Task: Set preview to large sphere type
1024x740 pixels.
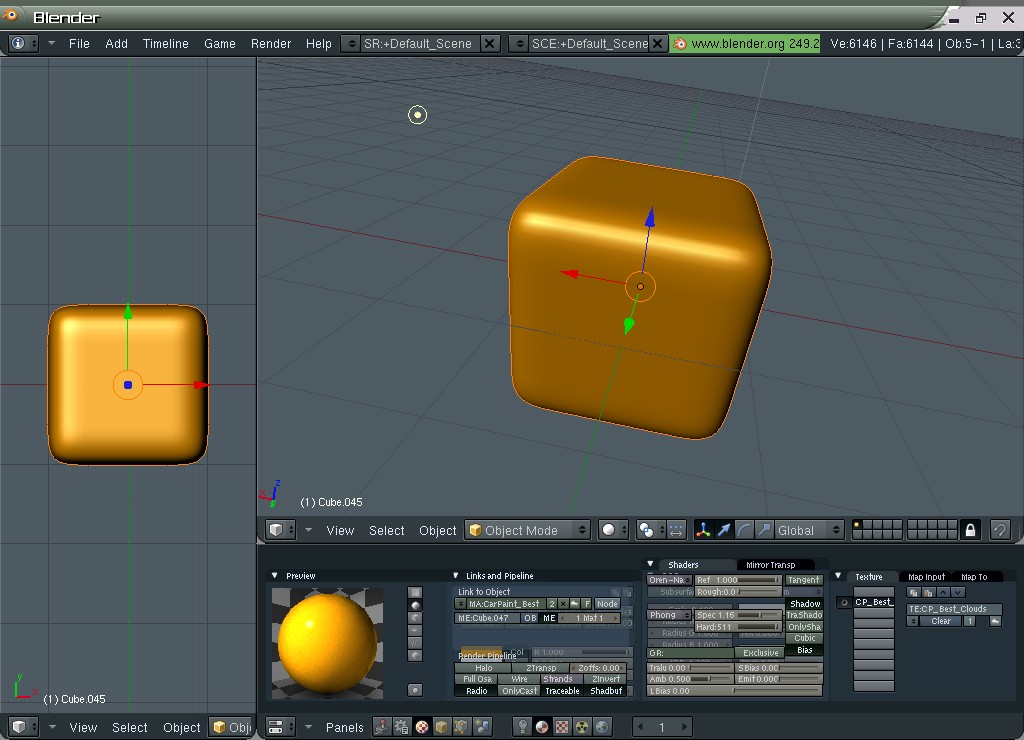Action: [x=415, y=655]
